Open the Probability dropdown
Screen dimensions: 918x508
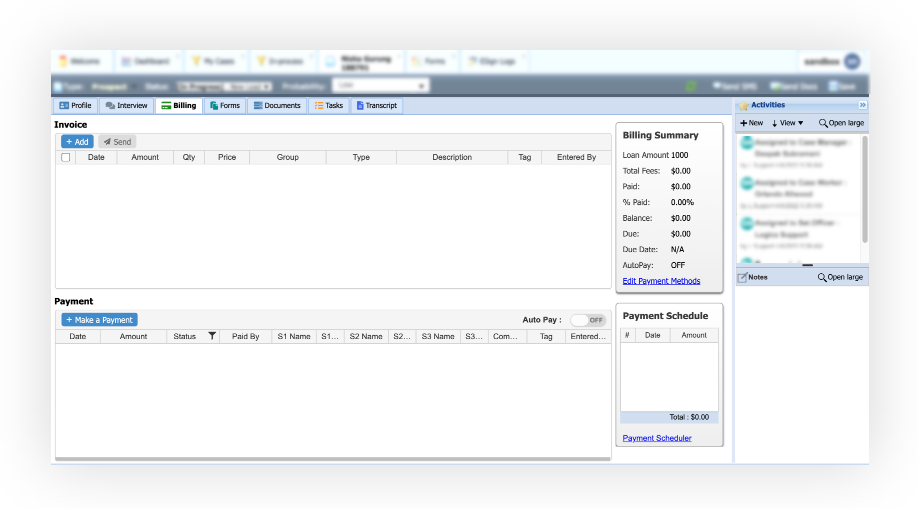[x=381, y=85]
